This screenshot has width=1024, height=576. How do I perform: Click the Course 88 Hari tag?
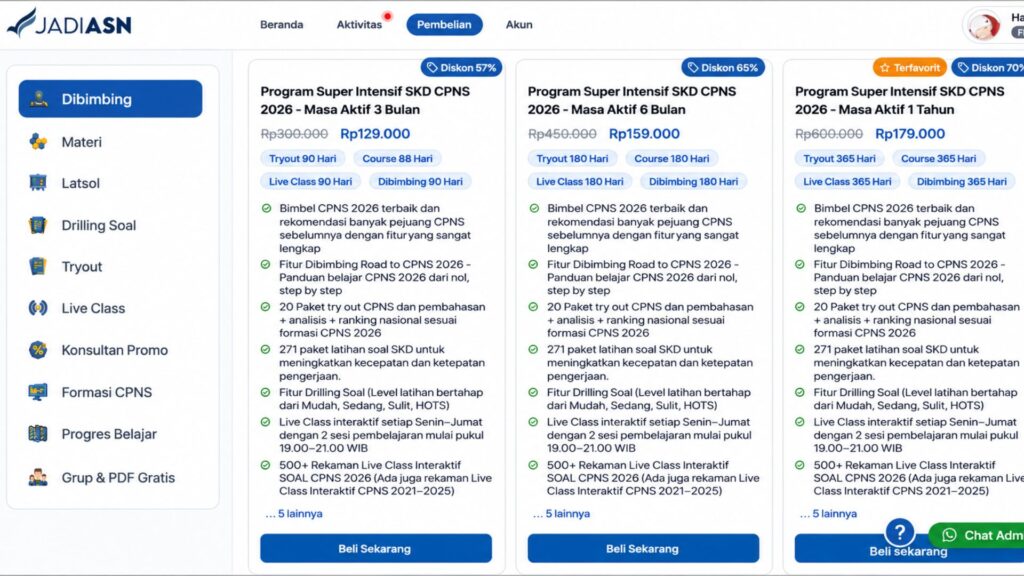click(397, 159)
